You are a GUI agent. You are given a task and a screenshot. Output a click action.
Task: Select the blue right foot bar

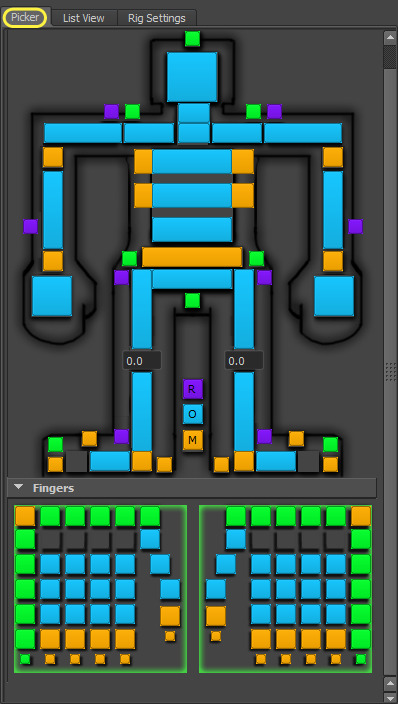pos(276,462)
